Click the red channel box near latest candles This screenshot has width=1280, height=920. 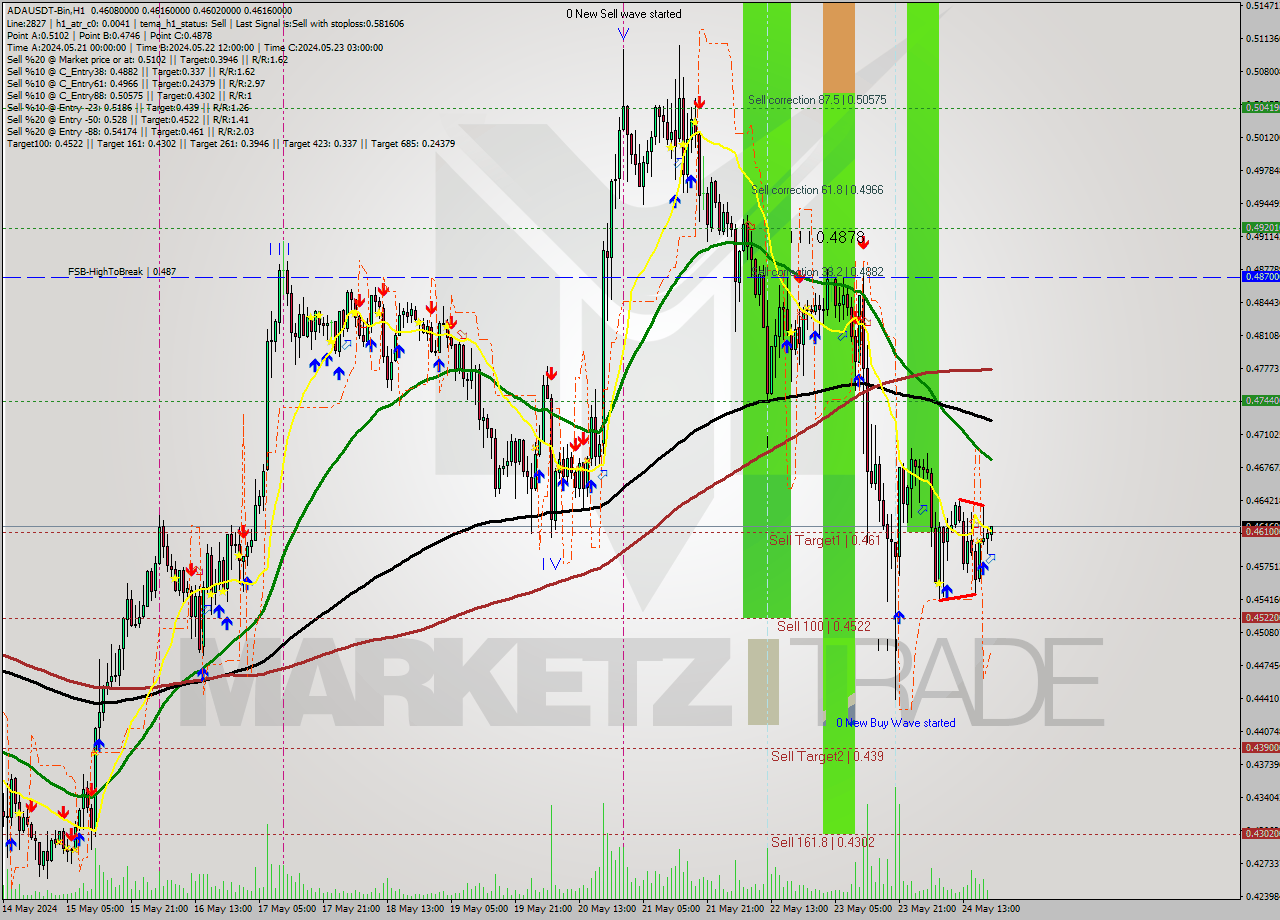[962, 550]
